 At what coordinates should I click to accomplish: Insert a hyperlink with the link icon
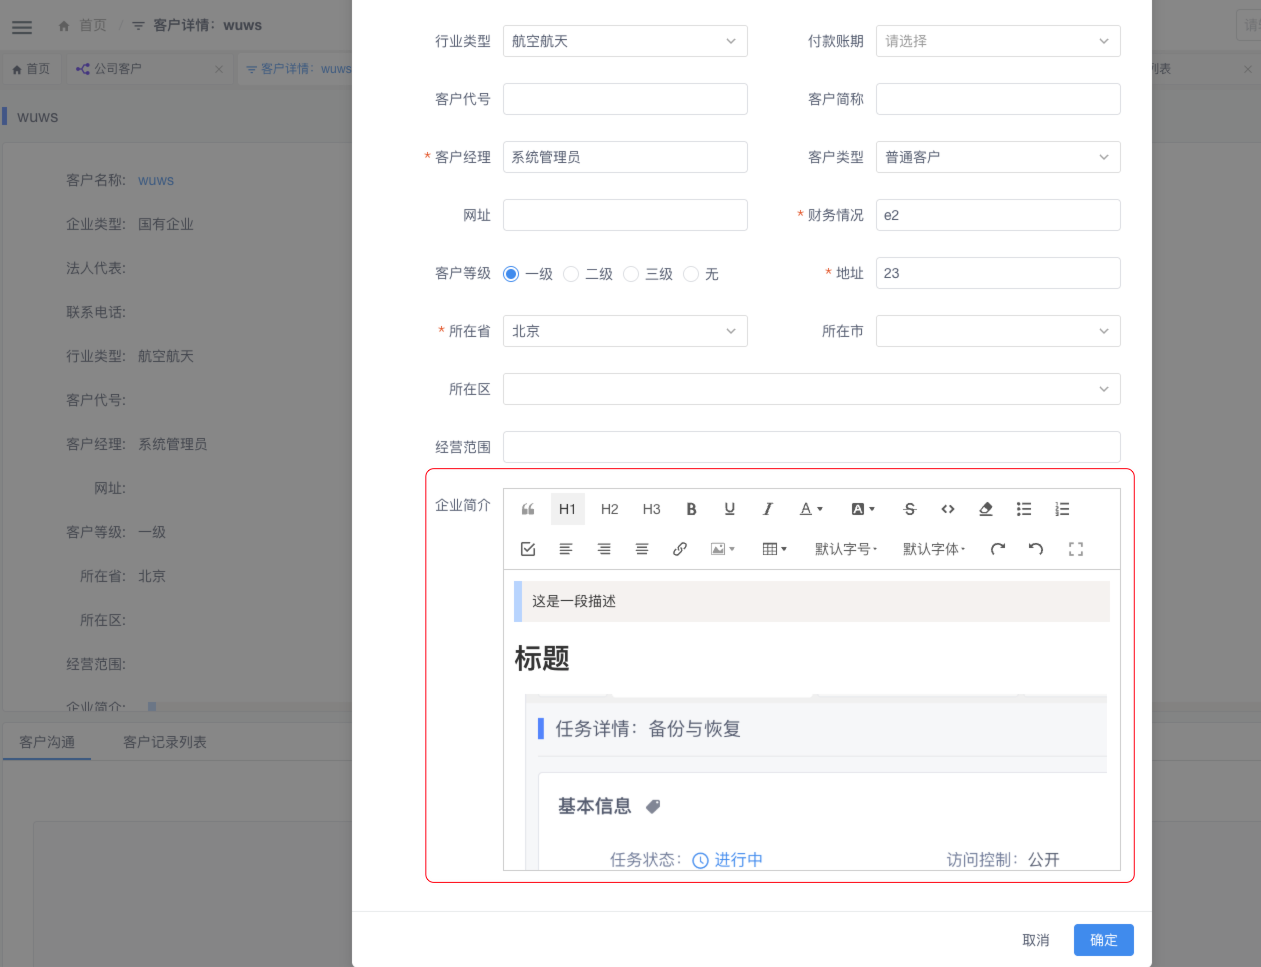pos(680,549)
